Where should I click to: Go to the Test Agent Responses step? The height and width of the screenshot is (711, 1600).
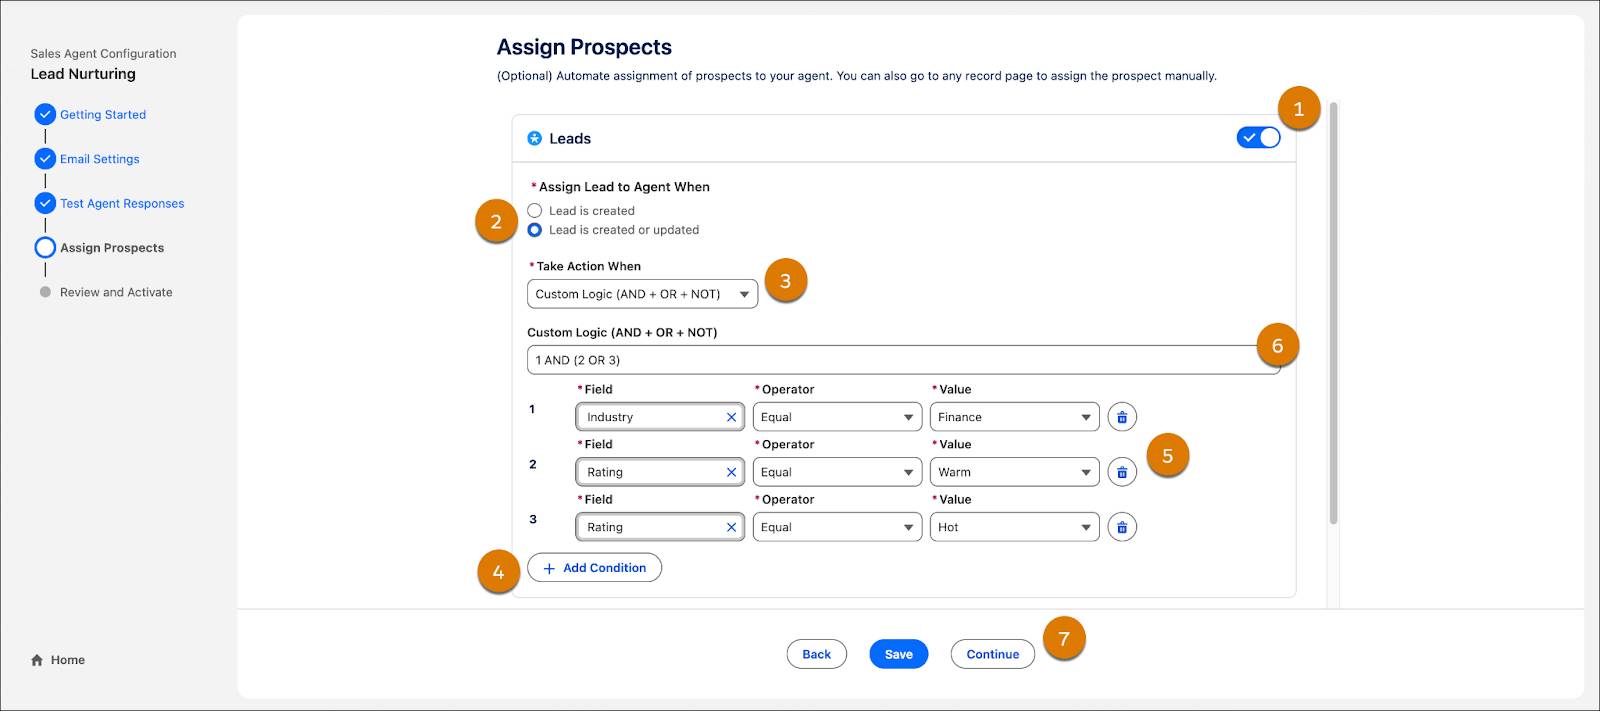pyautogui.click(x=122, y=203)
